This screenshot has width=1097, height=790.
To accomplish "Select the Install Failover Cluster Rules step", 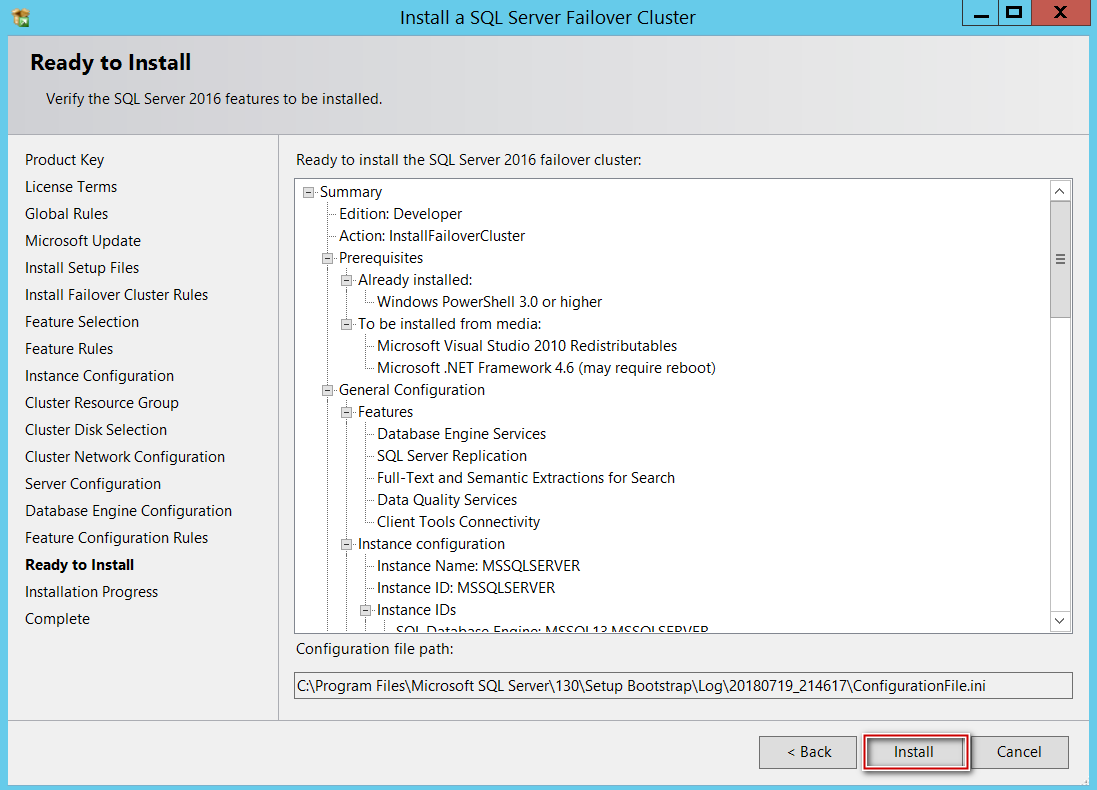I will tap(116, 295).
